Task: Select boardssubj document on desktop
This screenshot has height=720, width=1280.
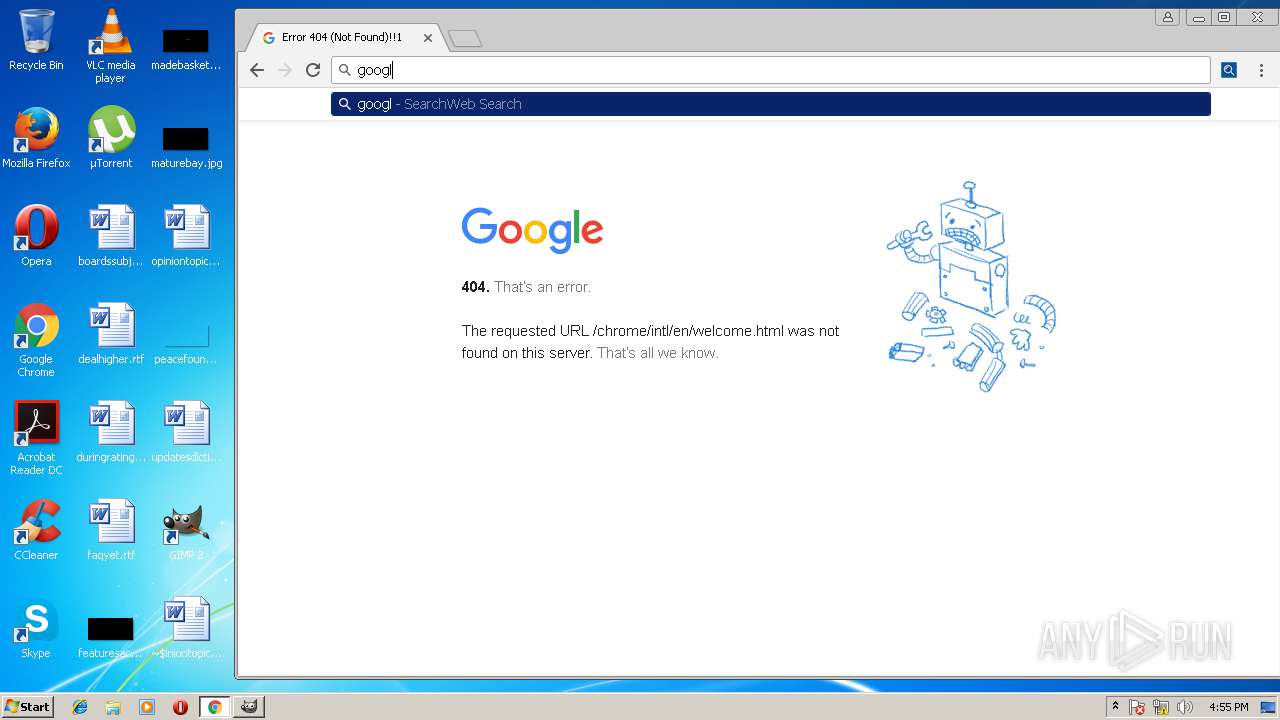Action: (x=111, y=236)
